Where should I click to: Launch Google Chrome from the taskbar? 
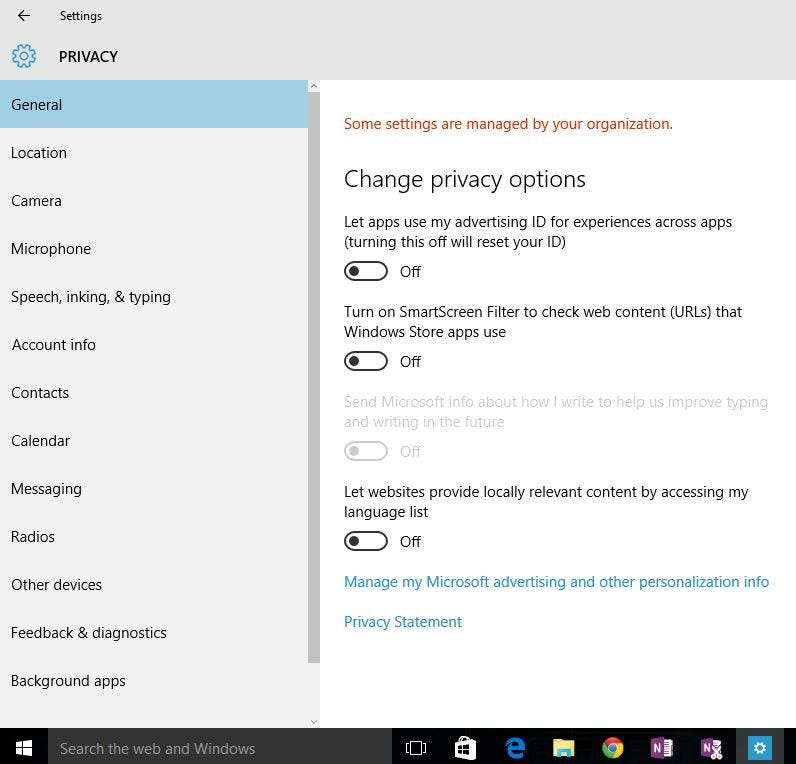pos(613,748)
